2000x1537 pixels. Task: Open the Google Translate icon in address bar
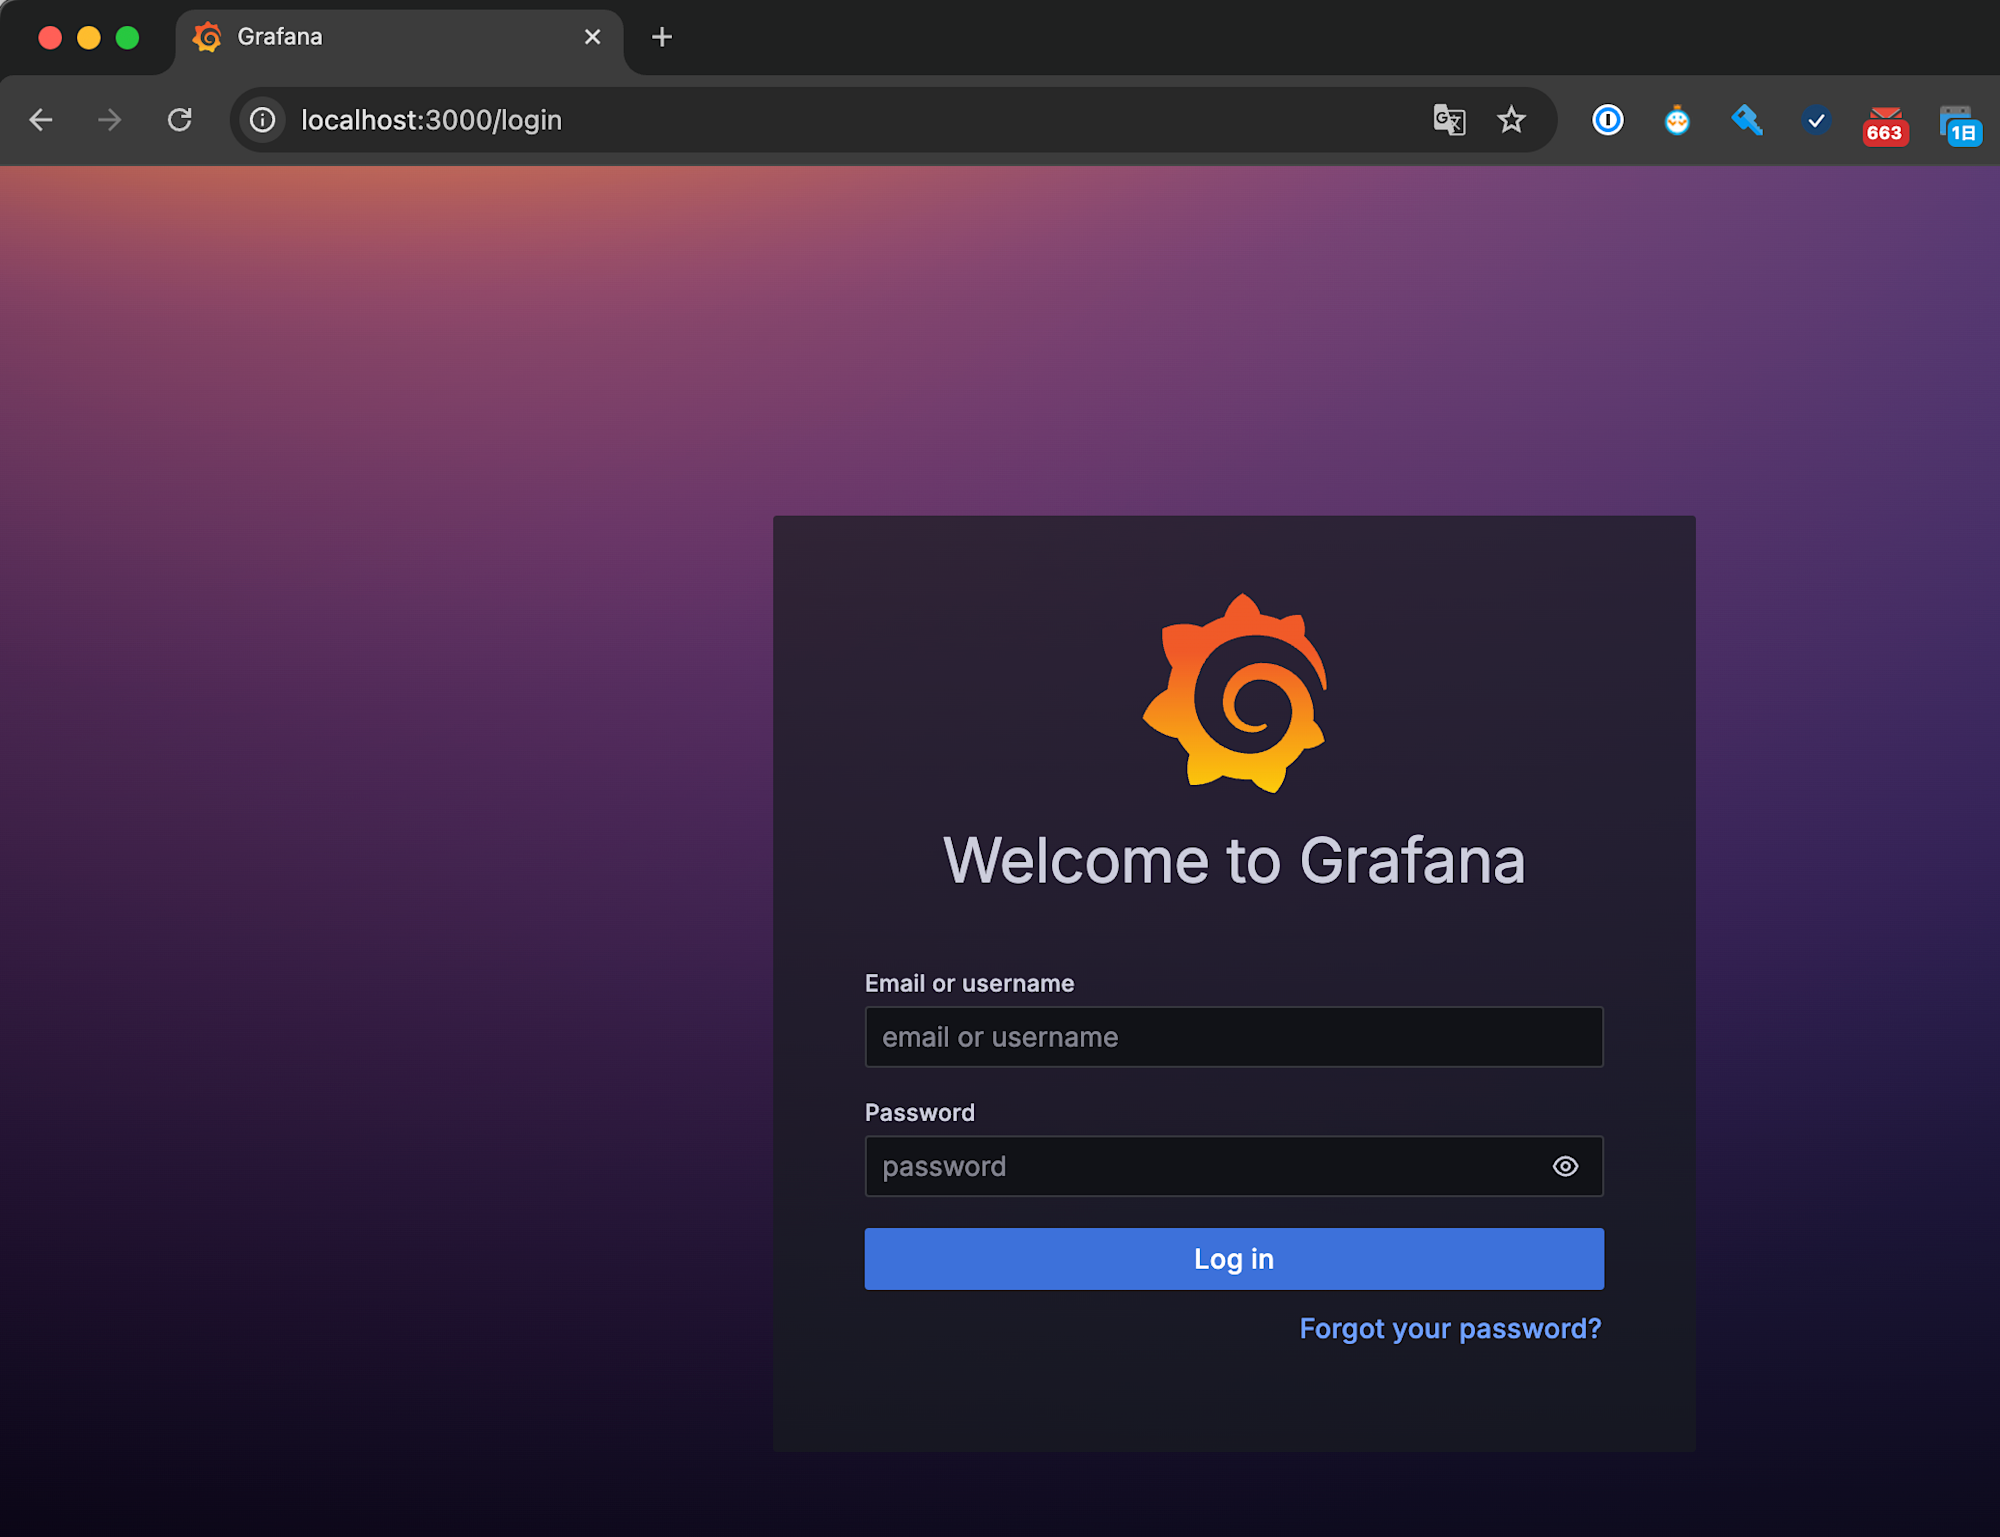tap(1449, 120)
